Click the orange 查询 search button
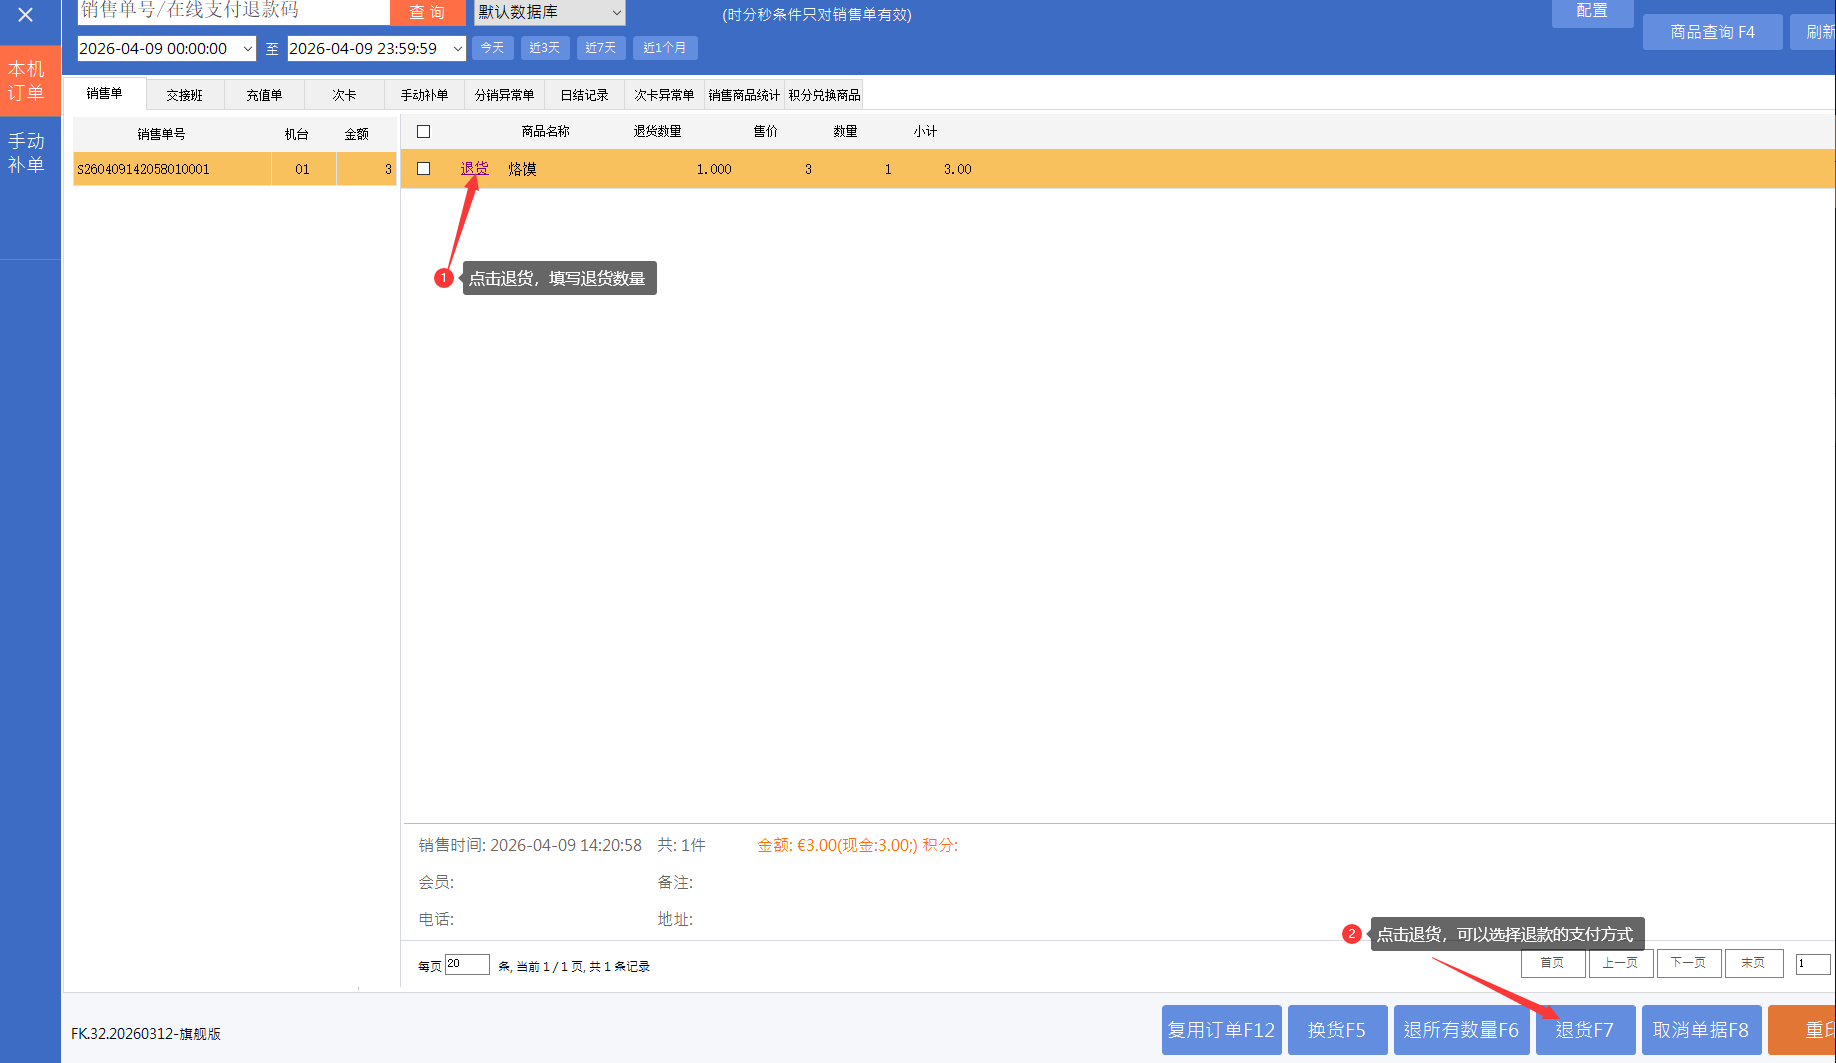The image size is (1836, 1063). 427,12
